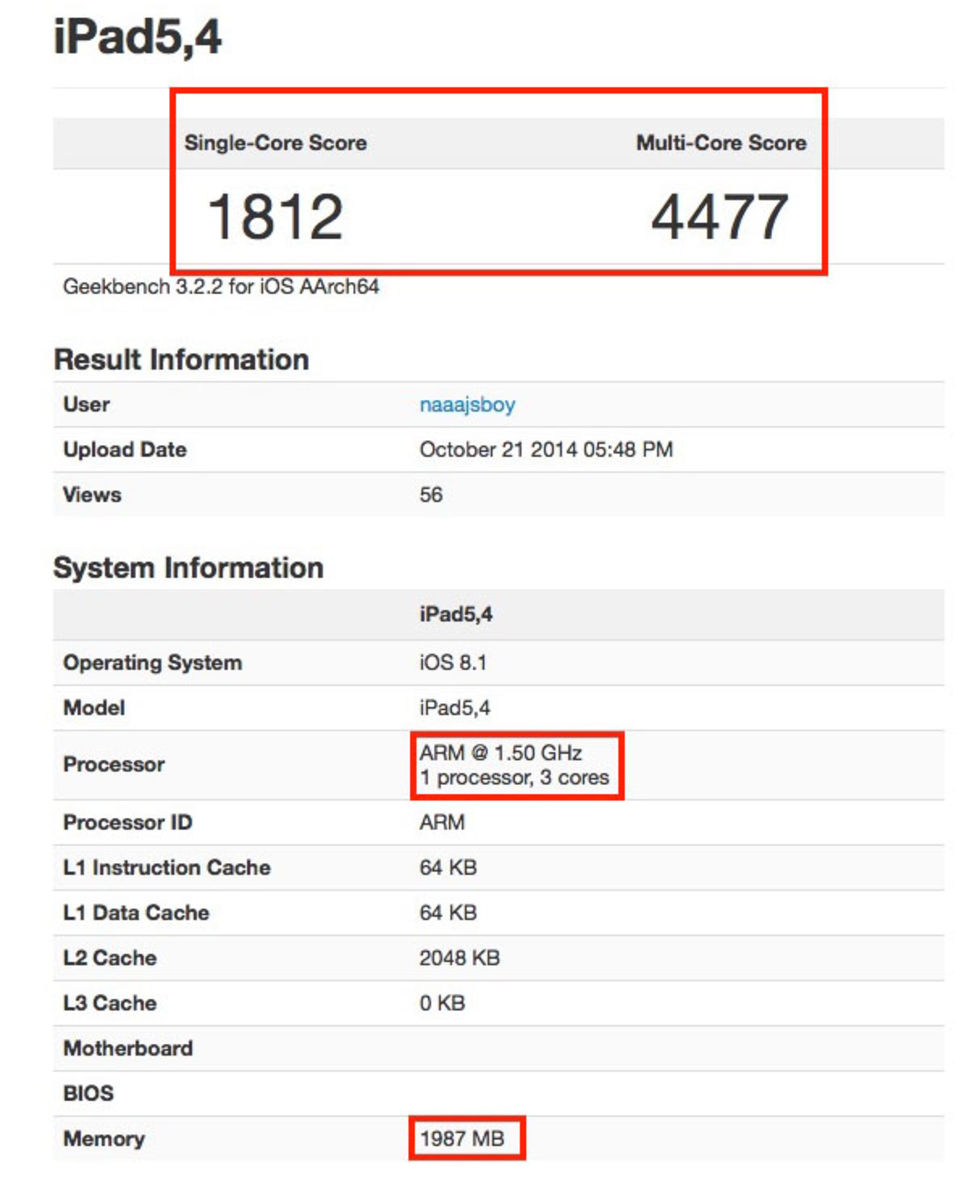Select the Model value iPad5,4
The height and width of the screenshot is (1188, 980).
tap(455, 708)
